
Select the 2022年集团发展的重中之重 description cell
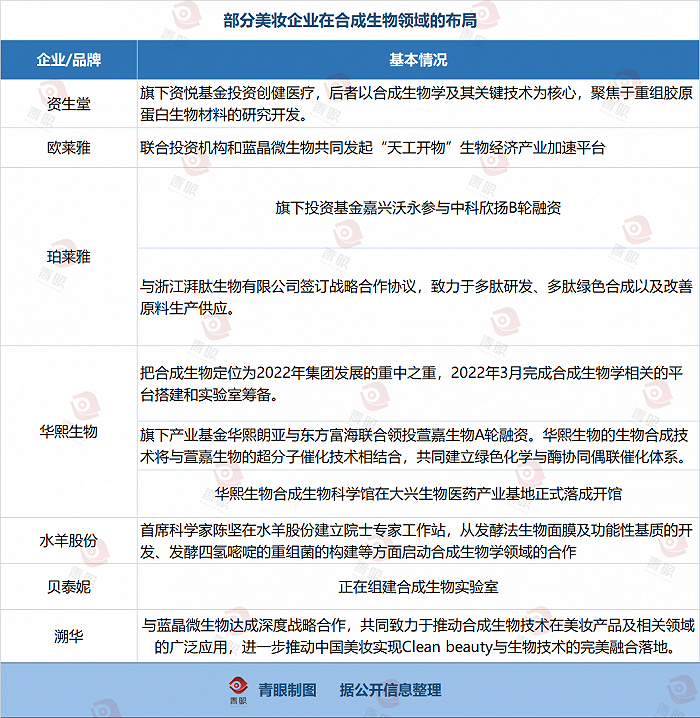(x=418, y=384)
